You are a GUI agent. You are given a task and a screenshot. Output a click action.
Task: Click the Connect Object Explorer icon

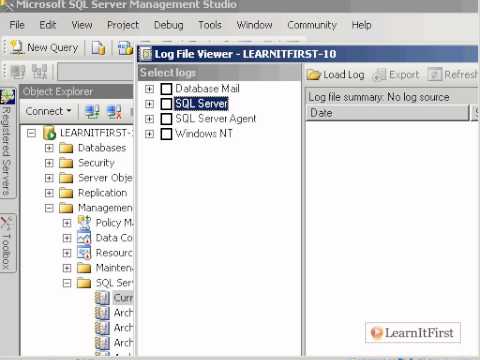[92, 112]
